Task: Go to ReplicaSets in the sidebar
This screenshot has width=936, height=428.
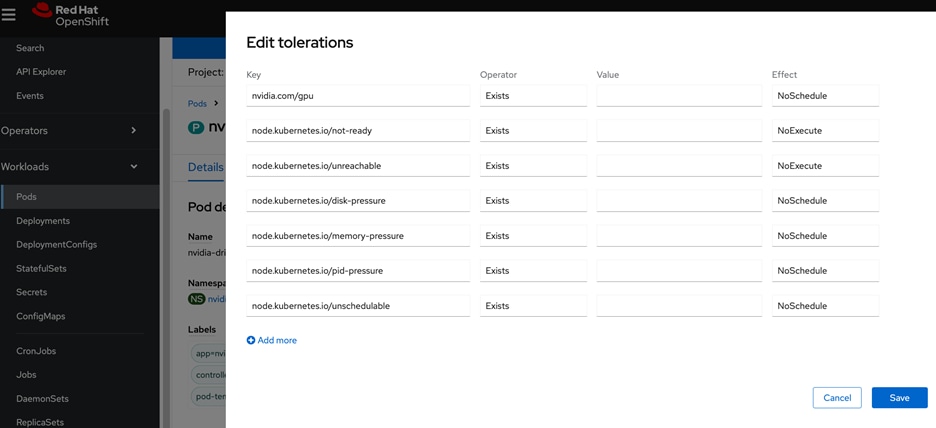Action: [x=40, y=422]
